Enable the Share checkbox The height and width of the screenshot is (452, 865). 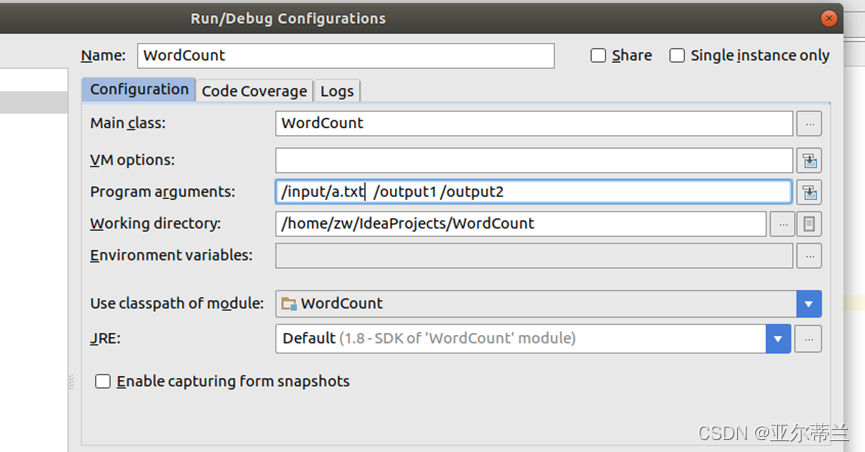pos(598,56)
